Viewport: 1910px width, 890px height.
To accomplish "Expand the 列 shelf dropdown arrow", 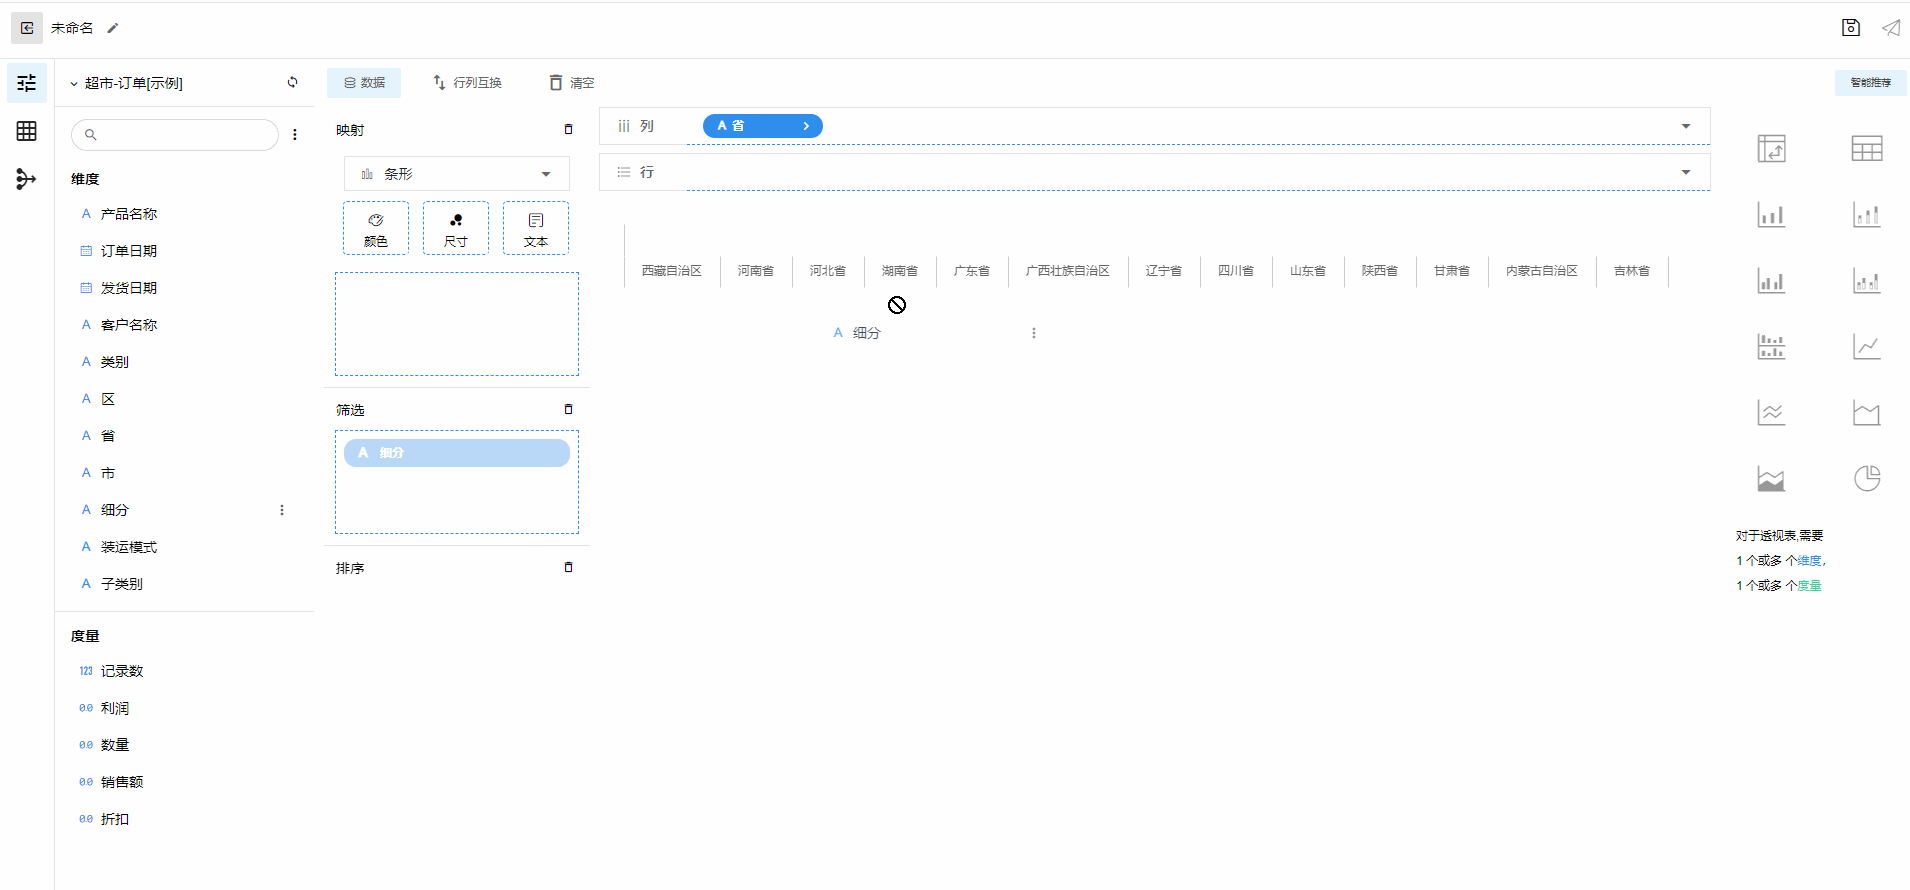I will click(1686, 126).
